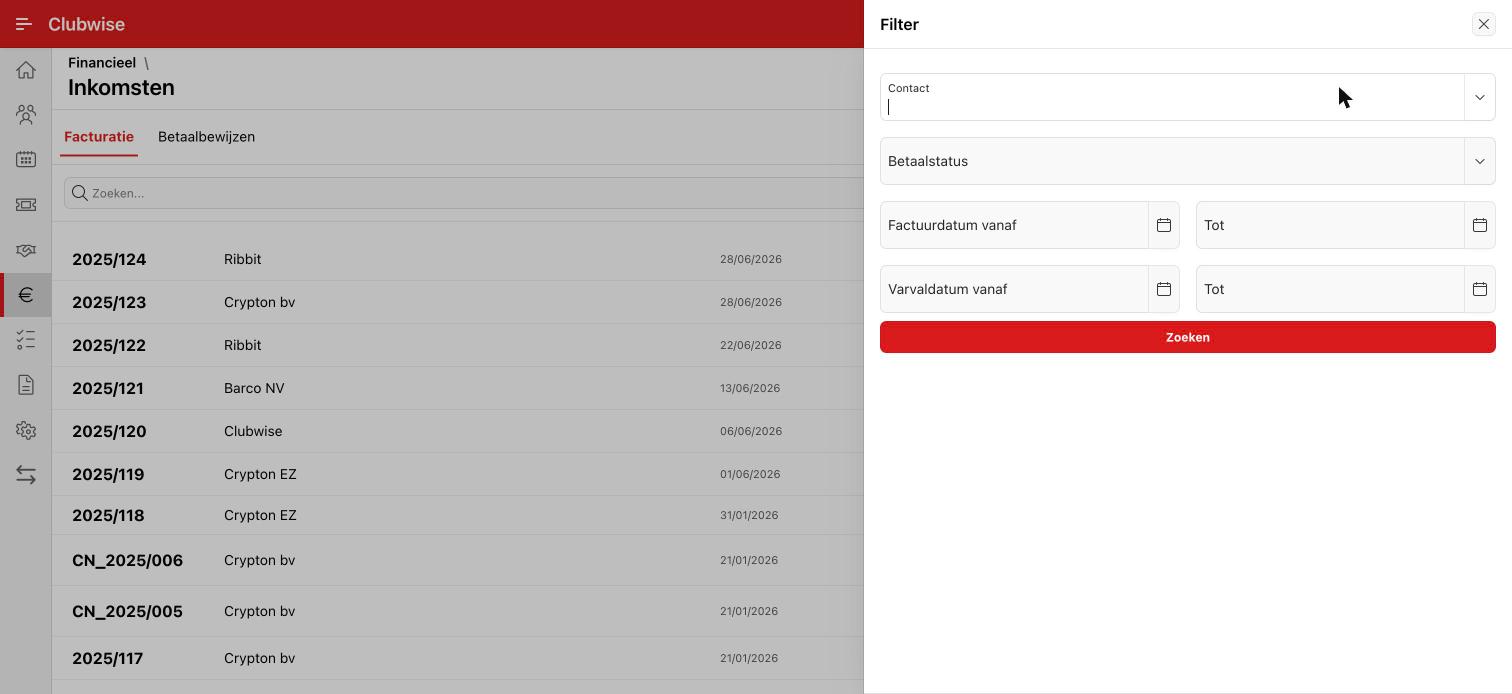Click the search magnifier icon
The image size is (1512, 694).
(x=80, y=193)
